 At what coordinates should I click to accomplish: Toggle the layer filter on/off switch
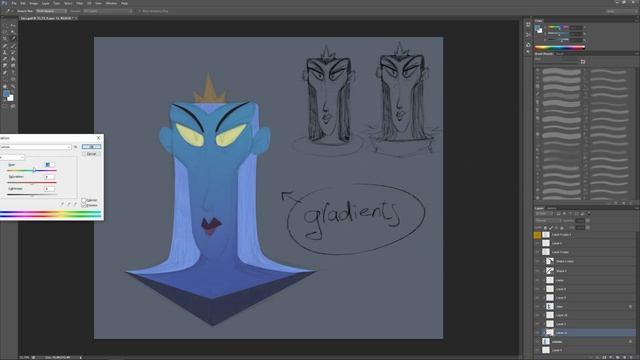click(x=589, y=213)
